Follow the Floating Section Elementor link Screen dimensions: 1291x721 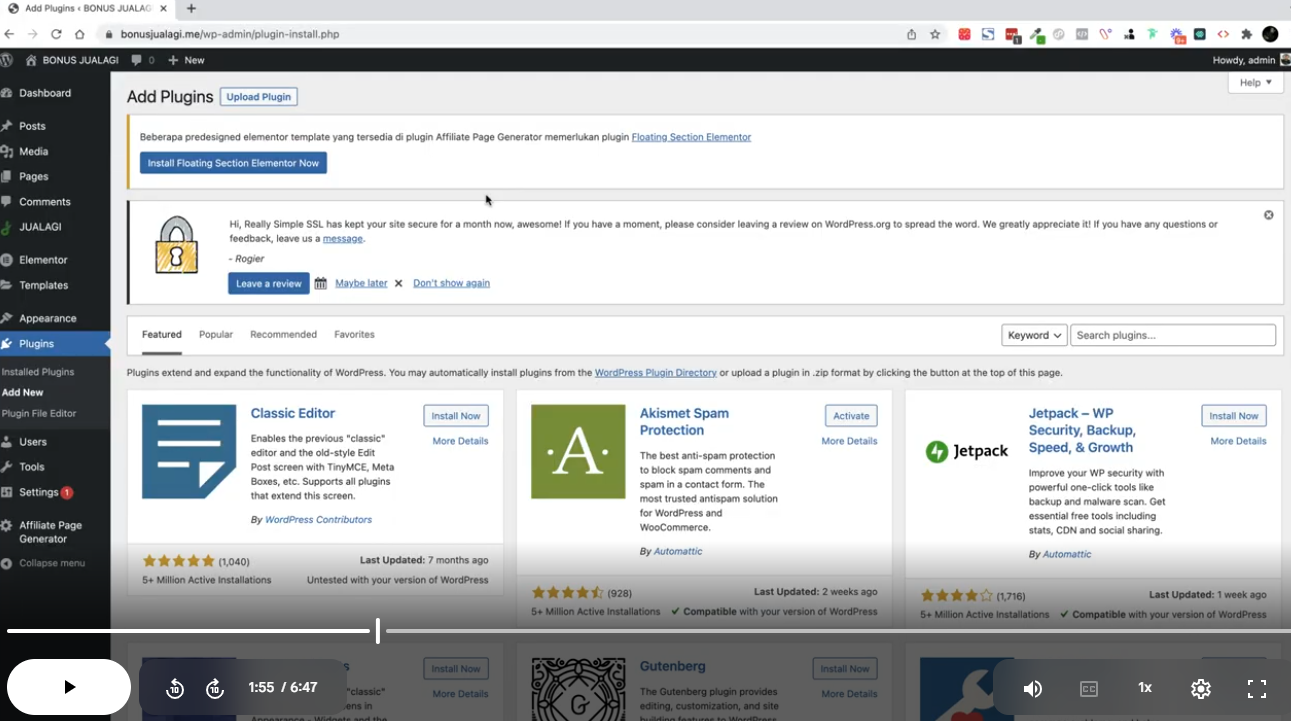pyautogui.click(x=691, y=137)
